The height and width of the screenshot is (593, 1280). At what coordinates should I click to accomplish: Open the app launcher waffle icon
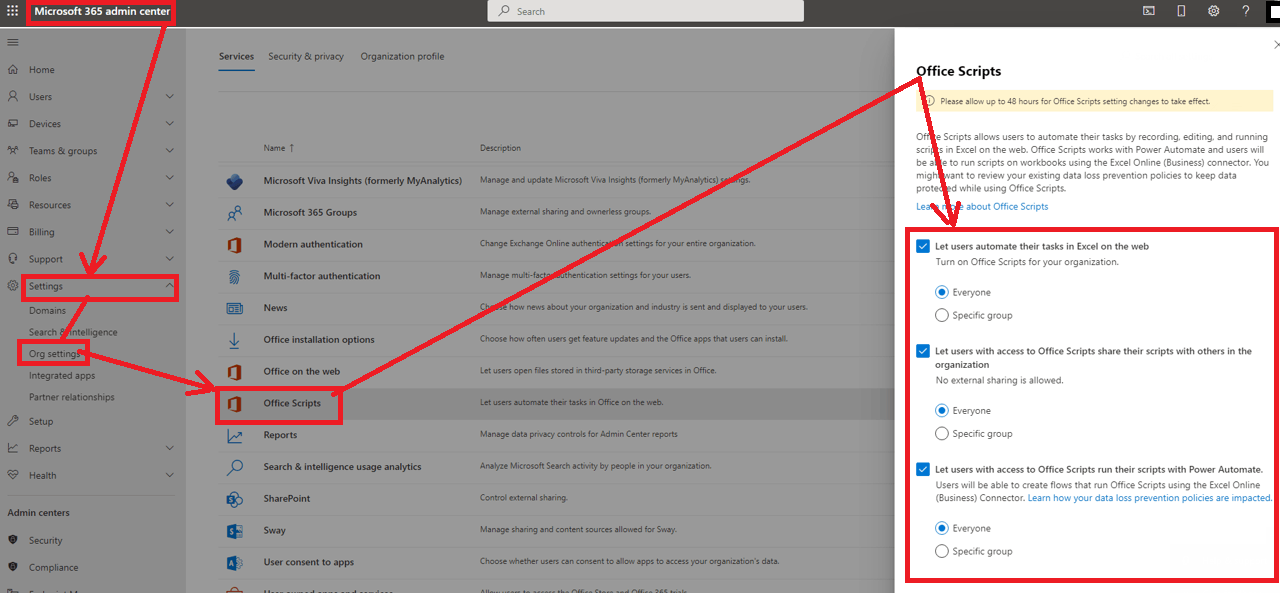tap(13, 11)
